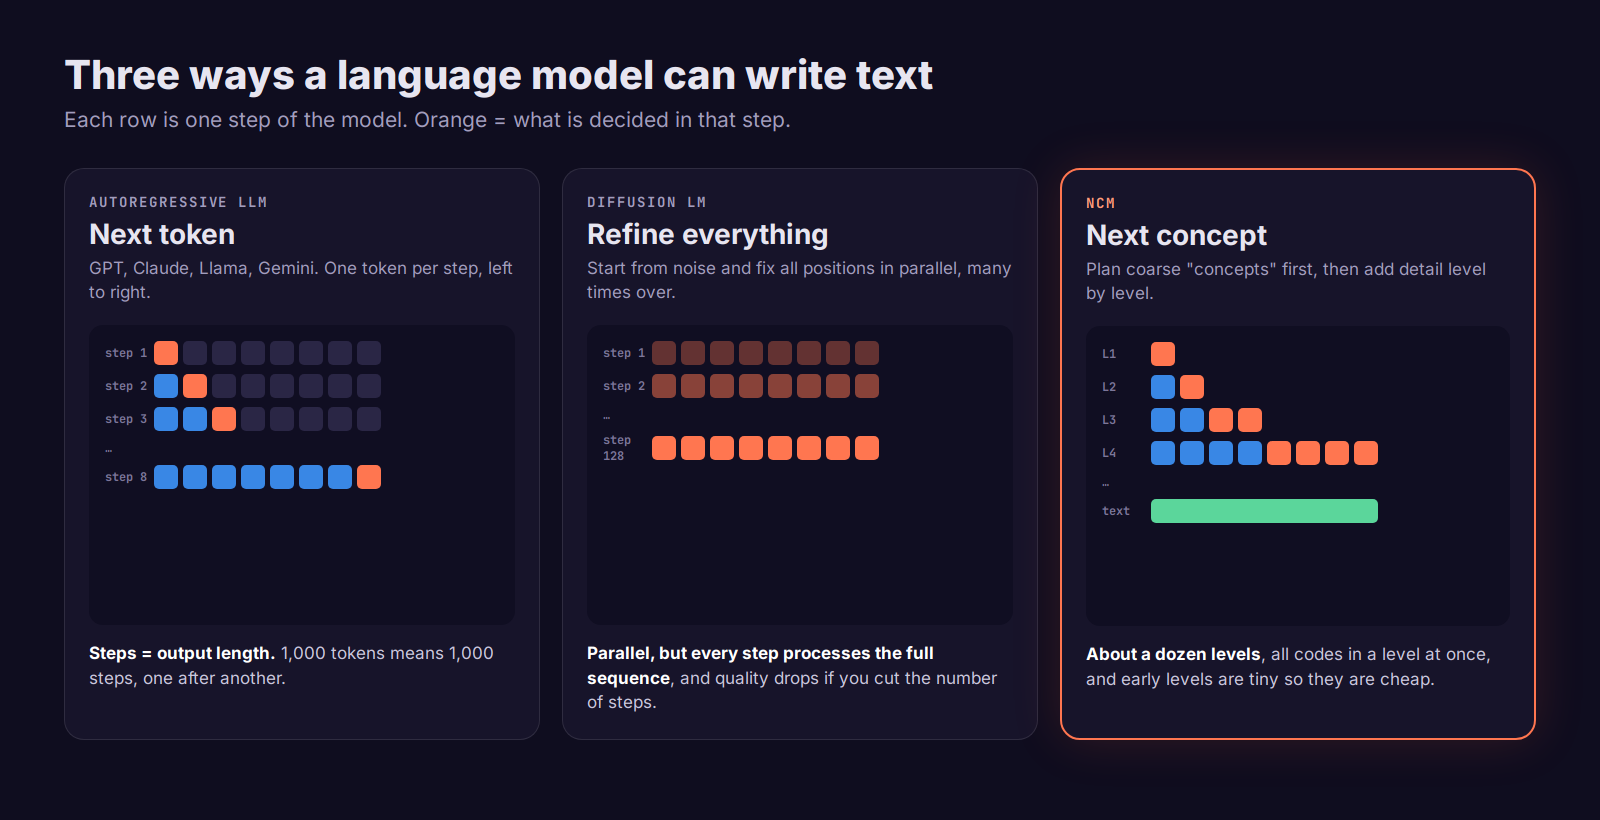Select the "L4" level label
The width and height of the screenshot is (1600, 820).
coord(1109,453)
